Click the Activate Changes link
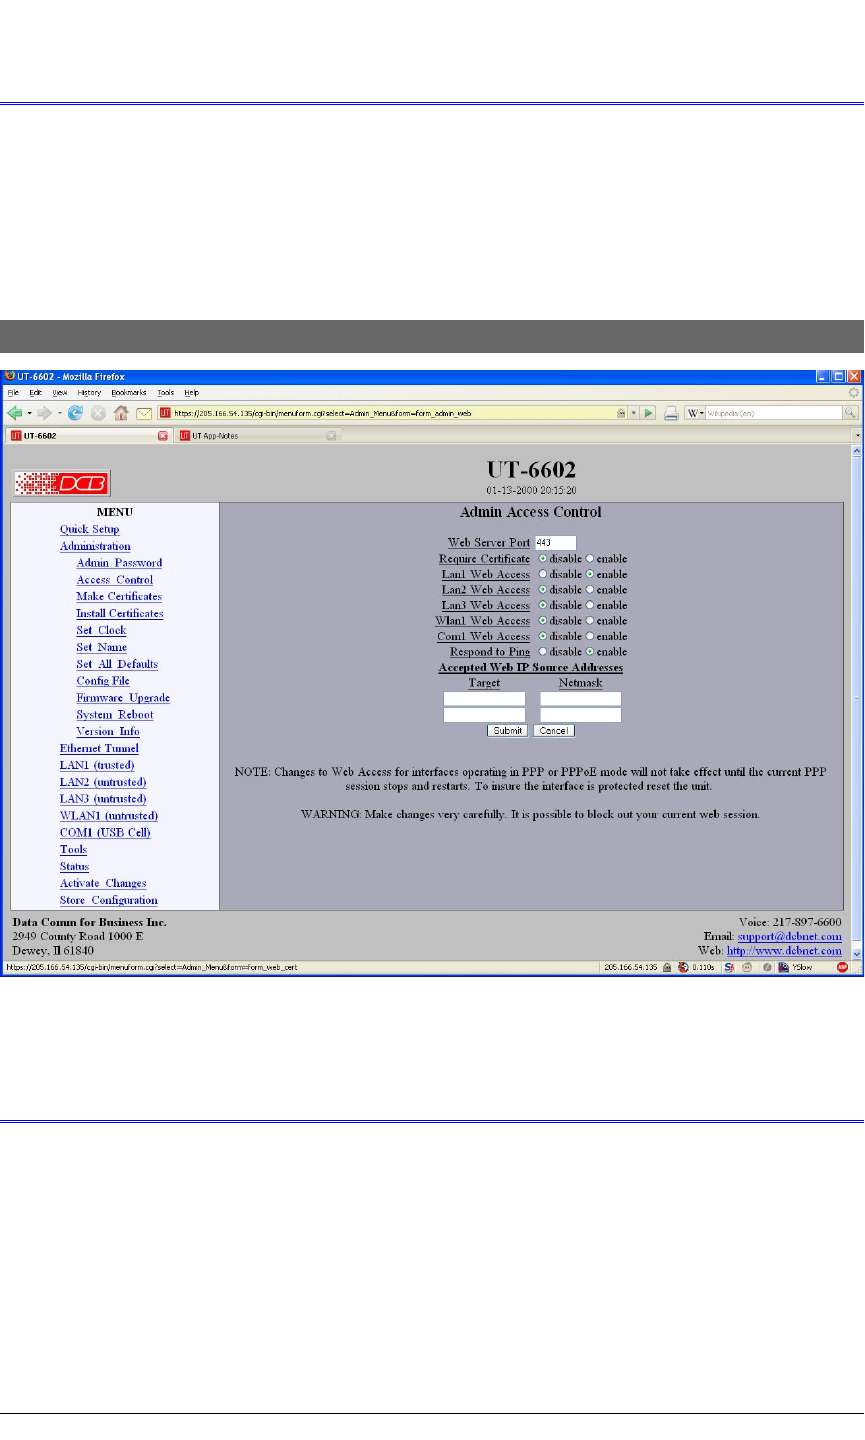The width and height of the screenshot is (865, 1440). pos(103,884)
